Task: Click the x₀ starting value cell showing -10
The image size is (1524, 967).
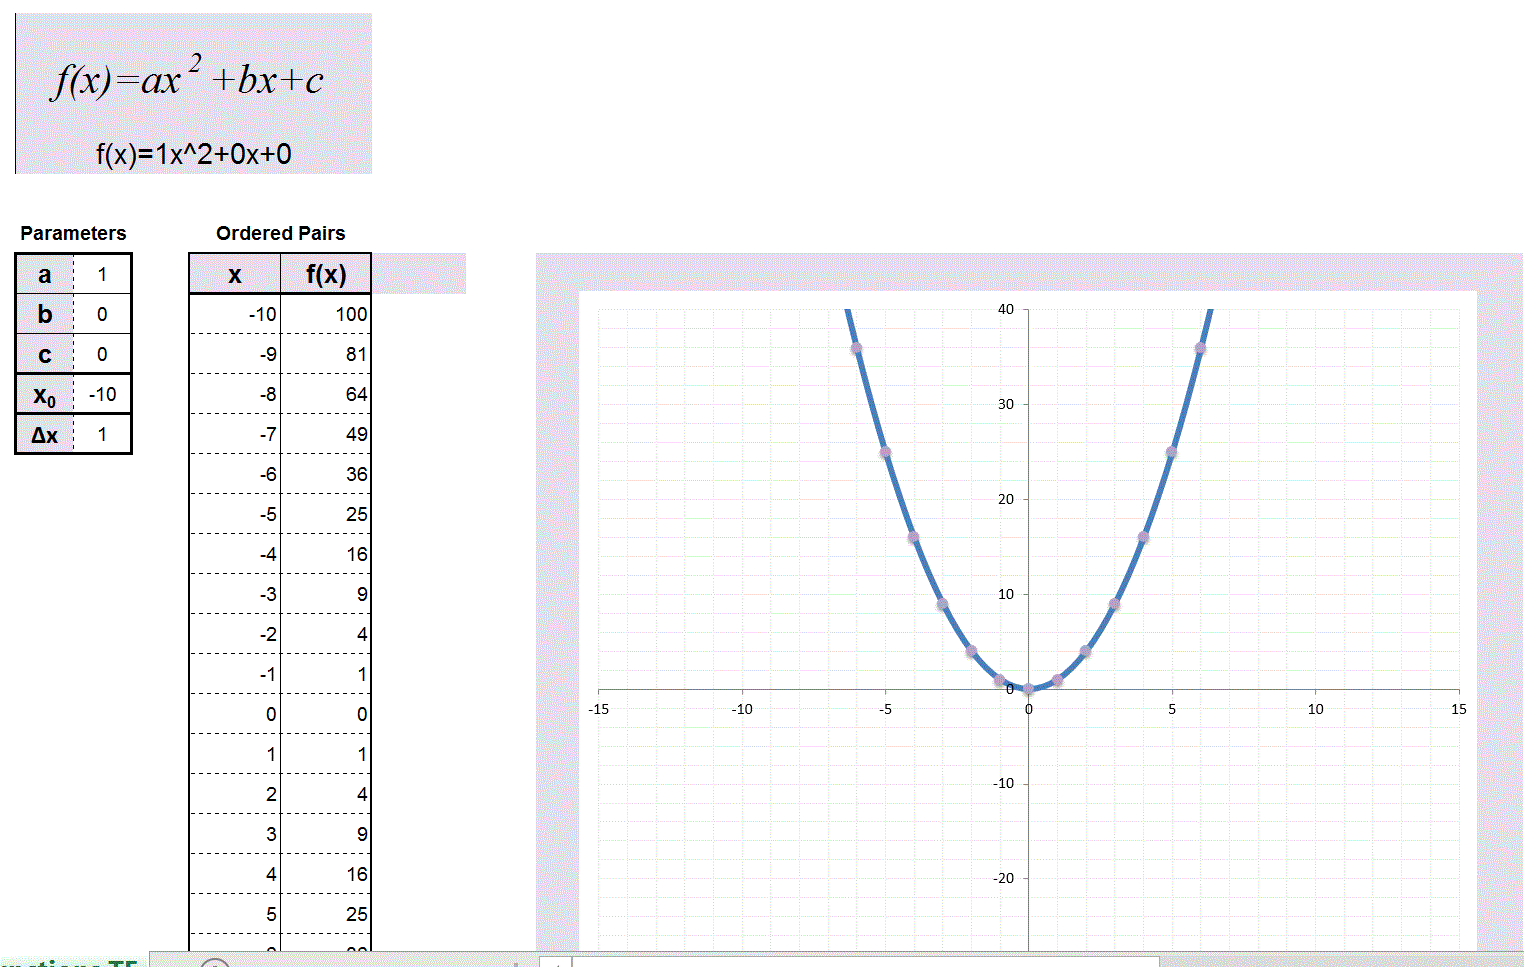Action: [x=102, y=394]
